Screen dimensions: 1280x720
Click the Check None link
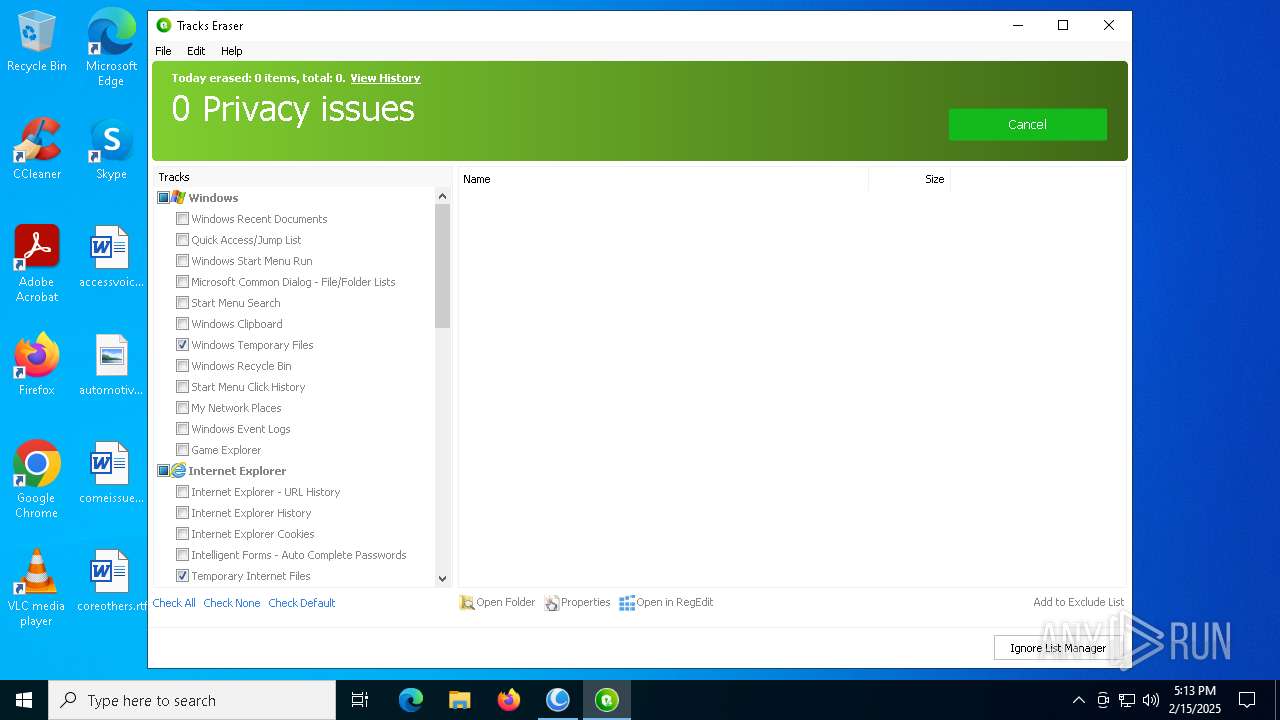[232, 603]
